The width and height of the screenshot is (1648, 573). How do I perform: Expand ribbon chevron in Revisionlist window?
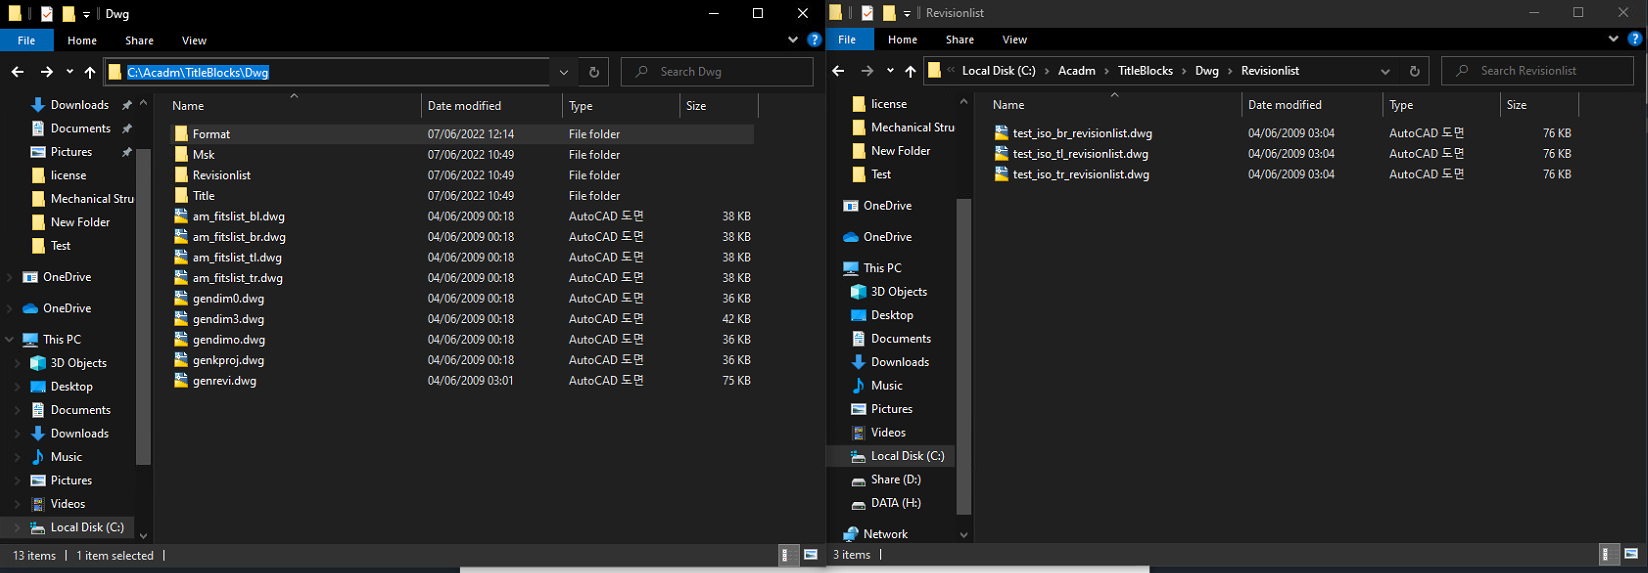pyautogui.click(x=1613, y=39)
